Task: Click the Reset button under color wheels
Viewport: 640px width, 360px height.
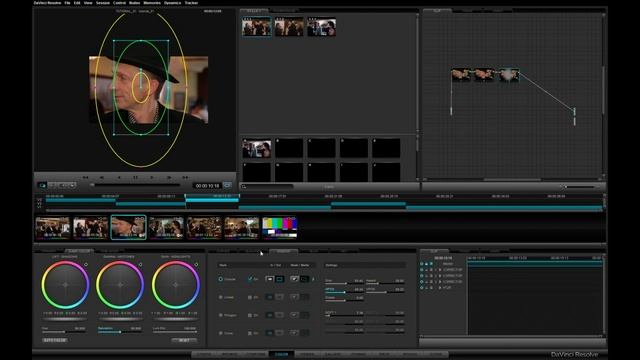Action: click(x=184, y=340)
